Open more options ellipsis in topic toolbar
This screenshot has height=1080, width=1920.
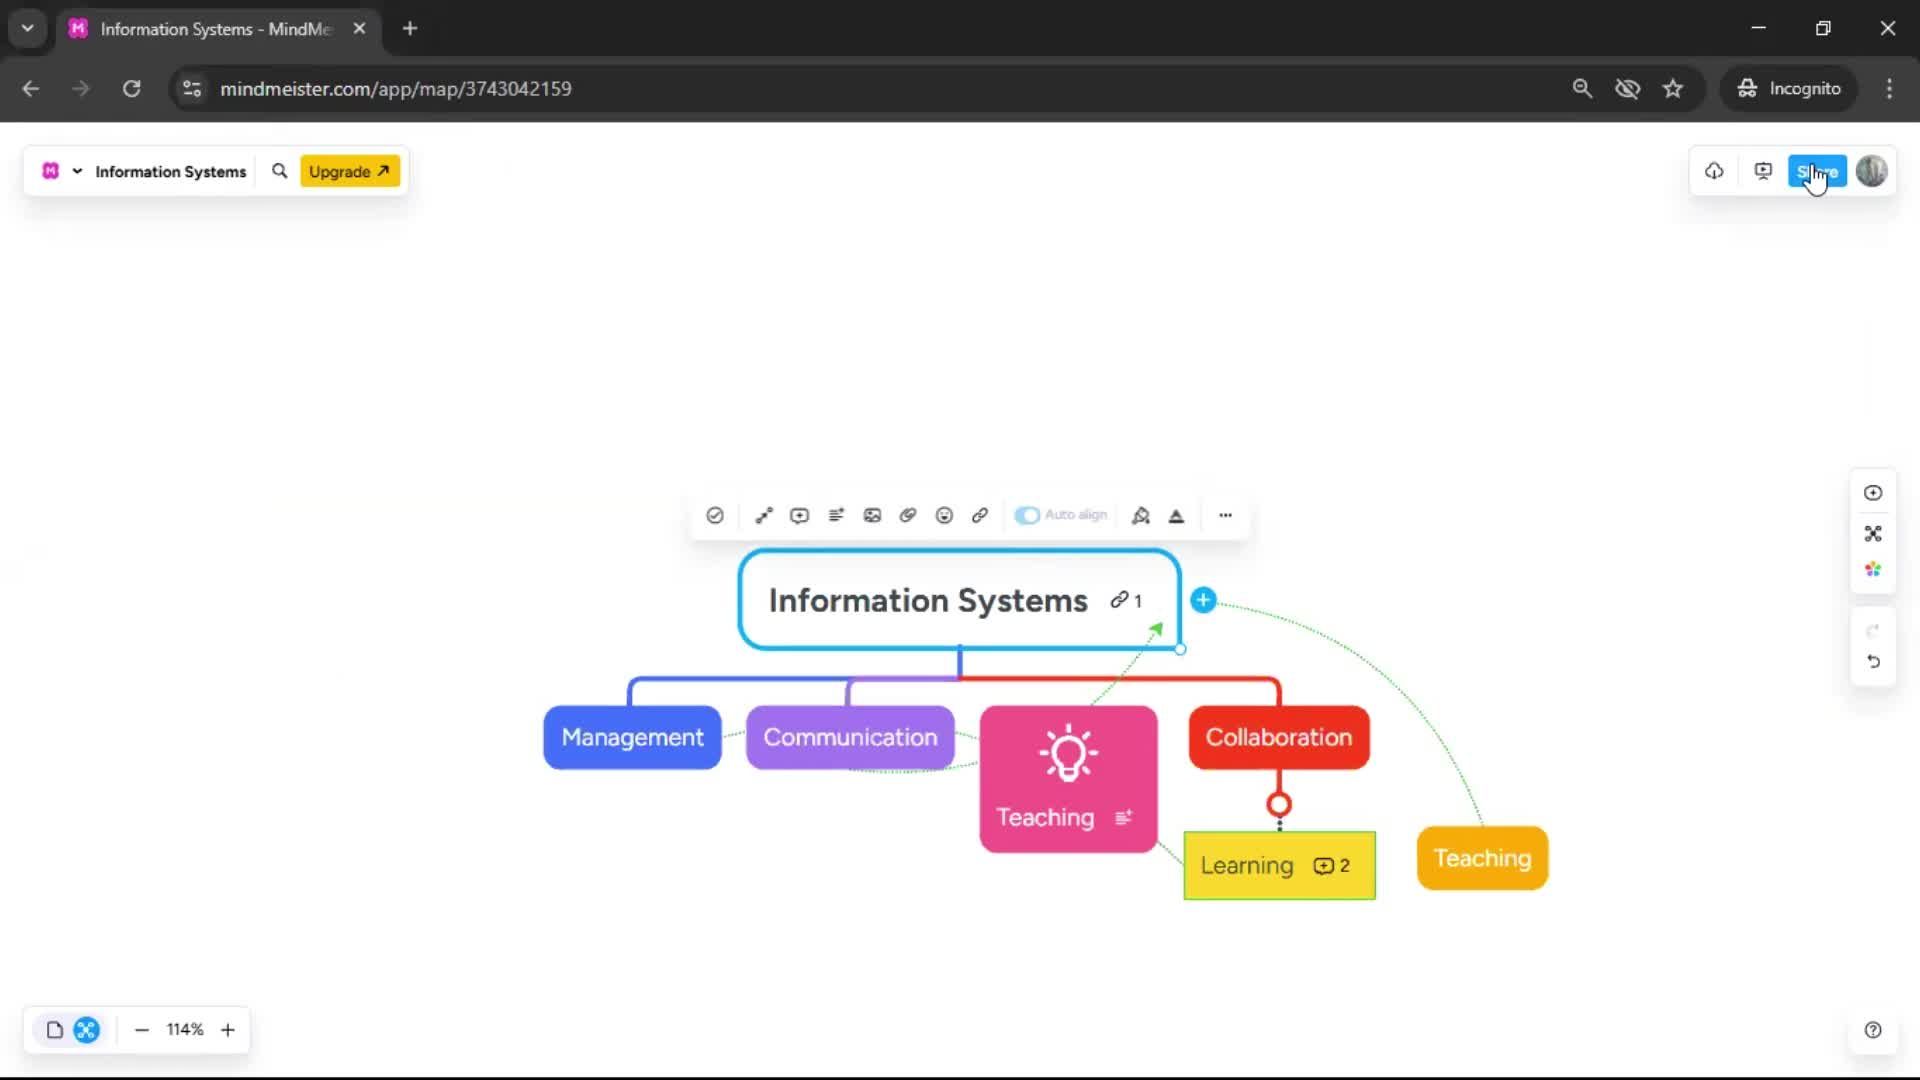click(1225, 515)
